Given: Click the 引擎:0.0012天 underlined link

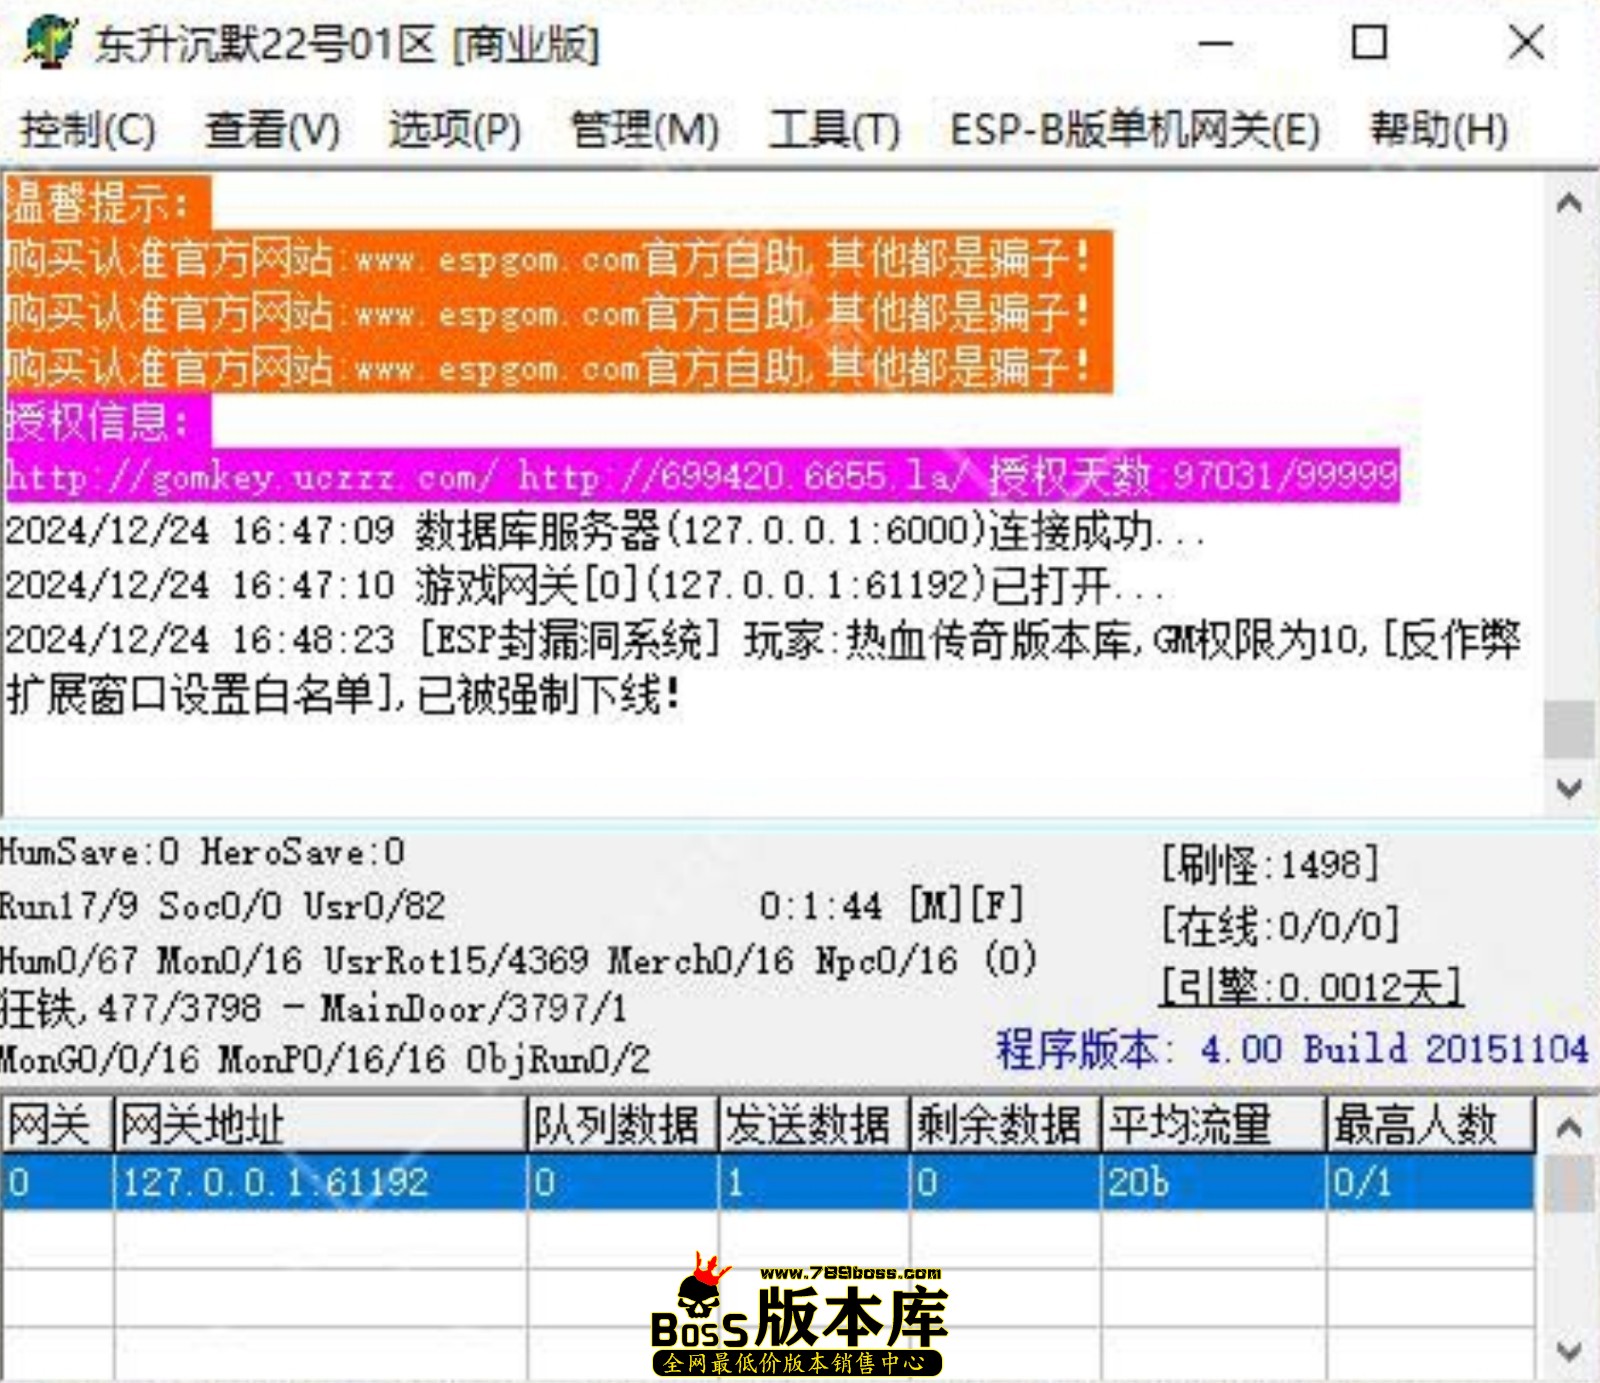Looking at the screenshot, I should coord(1311,988).
